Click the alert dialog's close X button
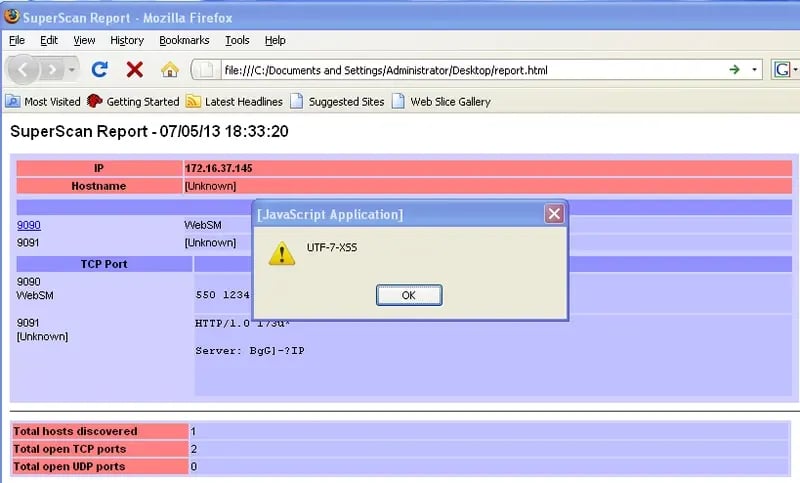The height and width of the screenshot is (483, 800). (x=553, y=214)
